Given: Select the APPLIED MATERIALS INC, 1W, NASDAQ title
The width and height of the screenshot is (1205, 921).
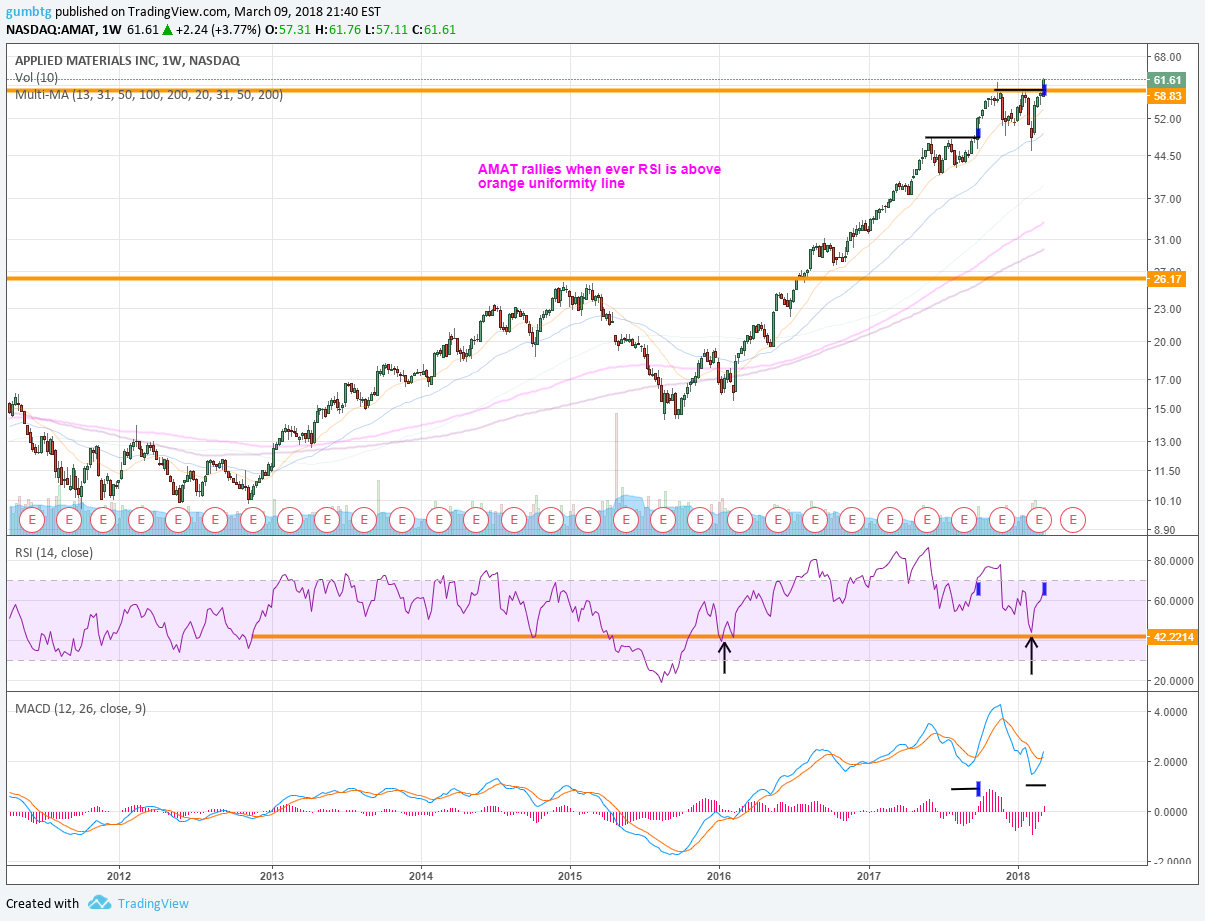Looking at the screenshot, I should (127, 61).
